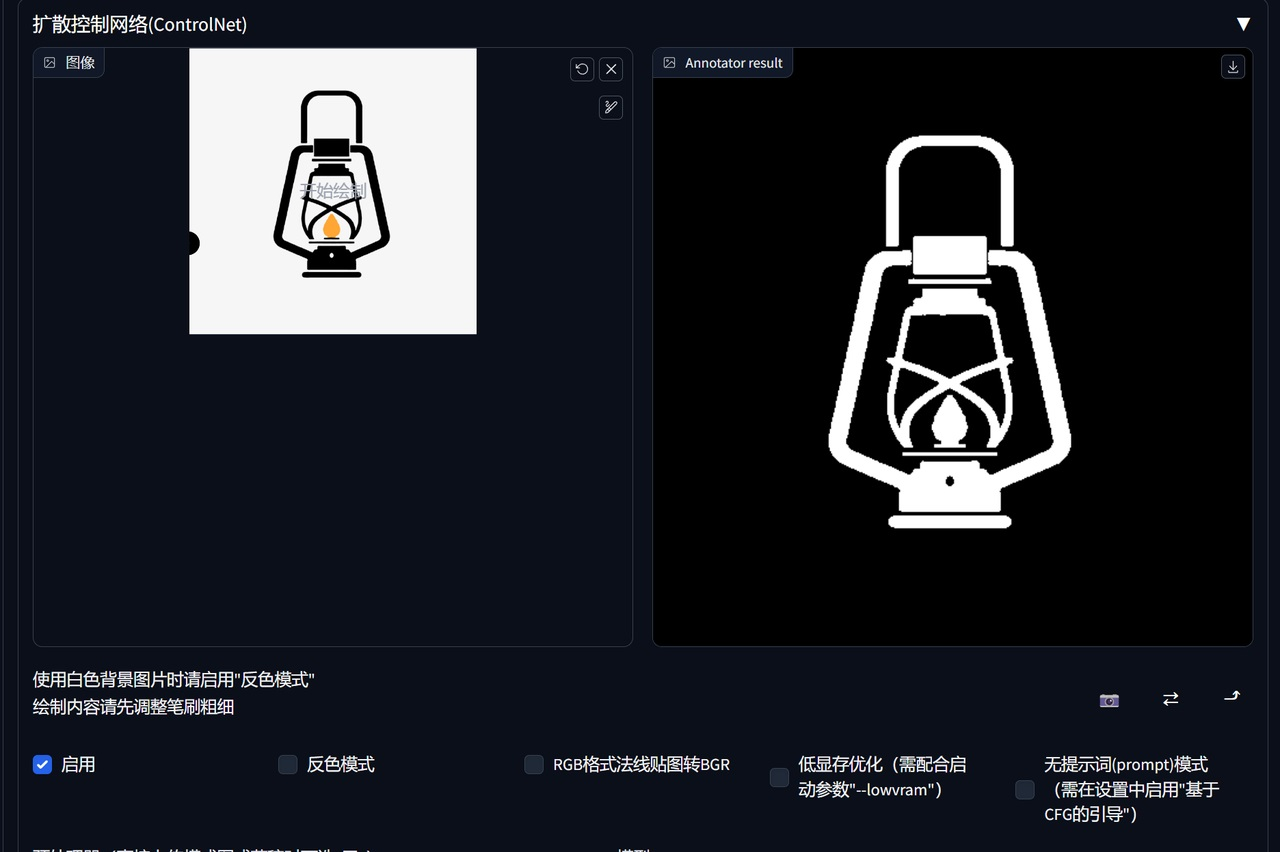1280x852 pixels.
Task: Select the Annotator result label tab
Action: (x=723, y=62)
